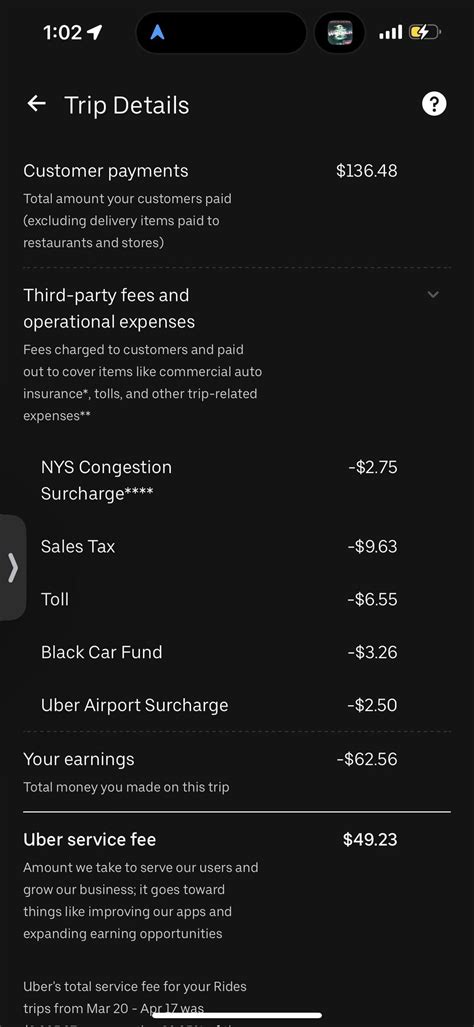
Task: Tap the app thumbnail in Dynamic Island
Action: click(x=340, y=32)
